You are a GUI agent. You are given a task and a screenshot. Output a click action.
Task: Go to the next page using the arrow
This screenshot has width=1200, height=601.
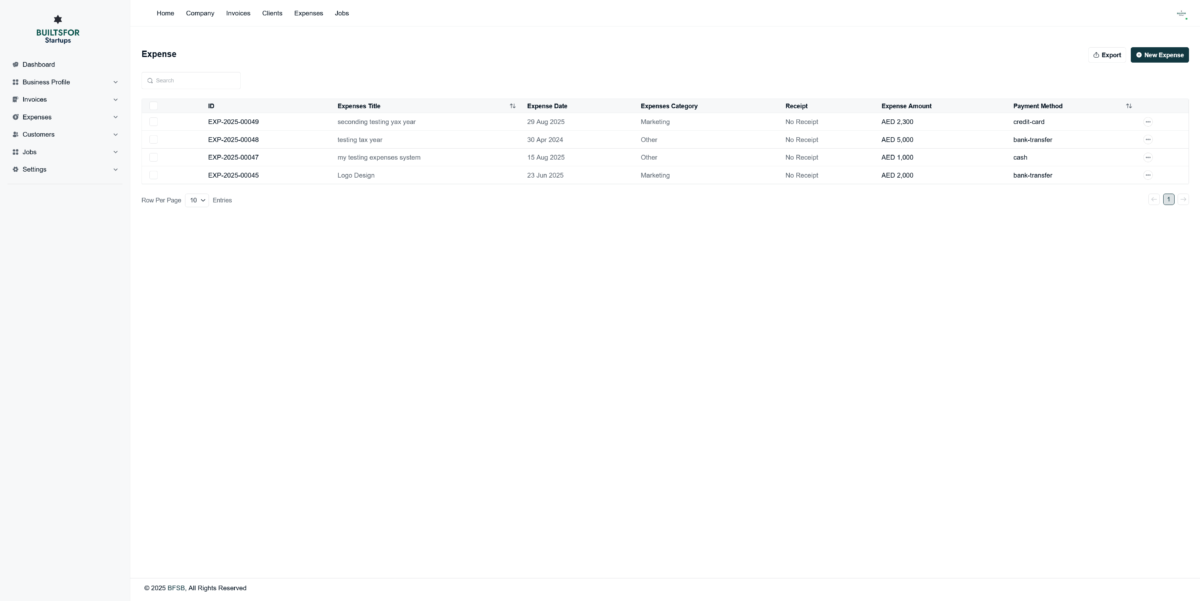tap(1183, 200)
